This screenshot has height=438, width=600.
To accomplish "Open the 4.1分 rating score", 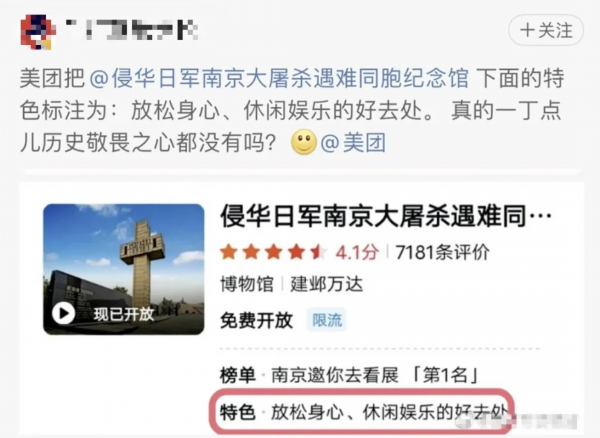I will coord(357,252).
